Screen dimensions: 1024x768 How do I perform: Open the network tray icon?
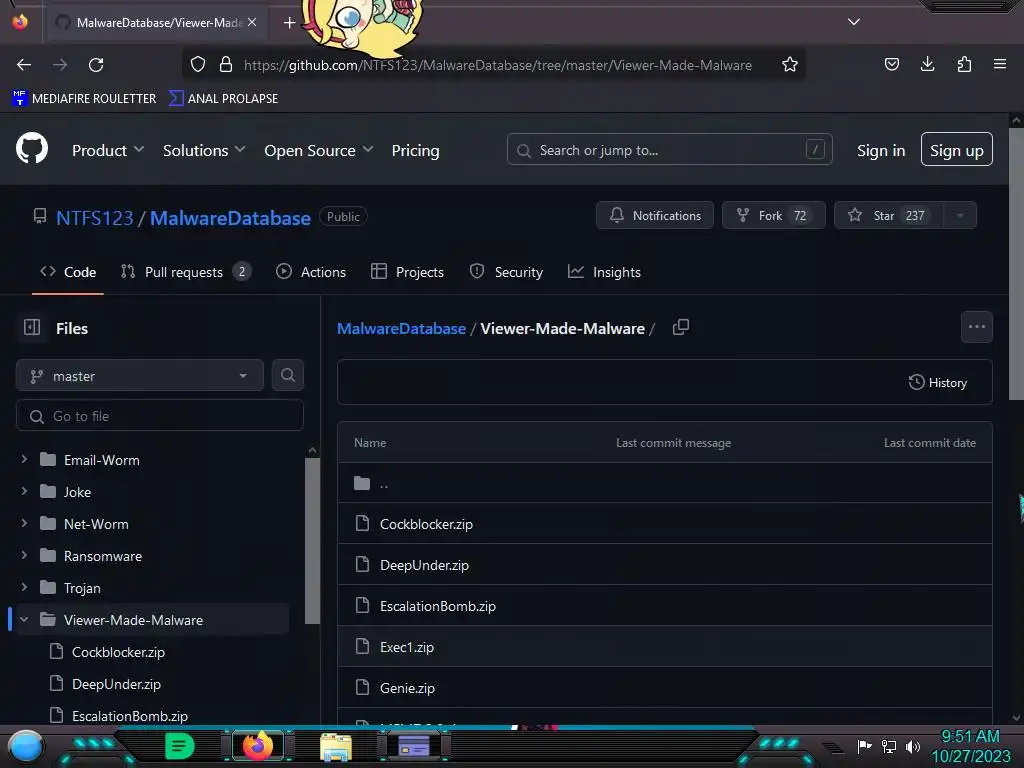point(888,746)
